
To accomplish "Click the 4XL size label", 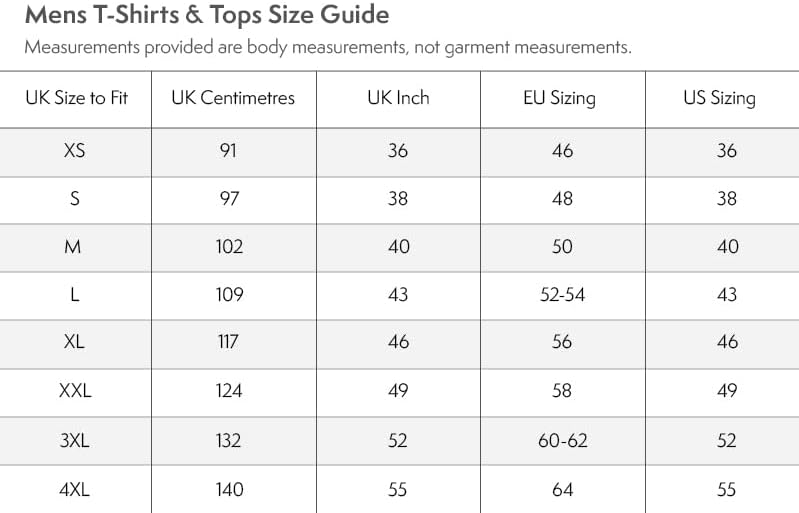I will tap(74, 490).
